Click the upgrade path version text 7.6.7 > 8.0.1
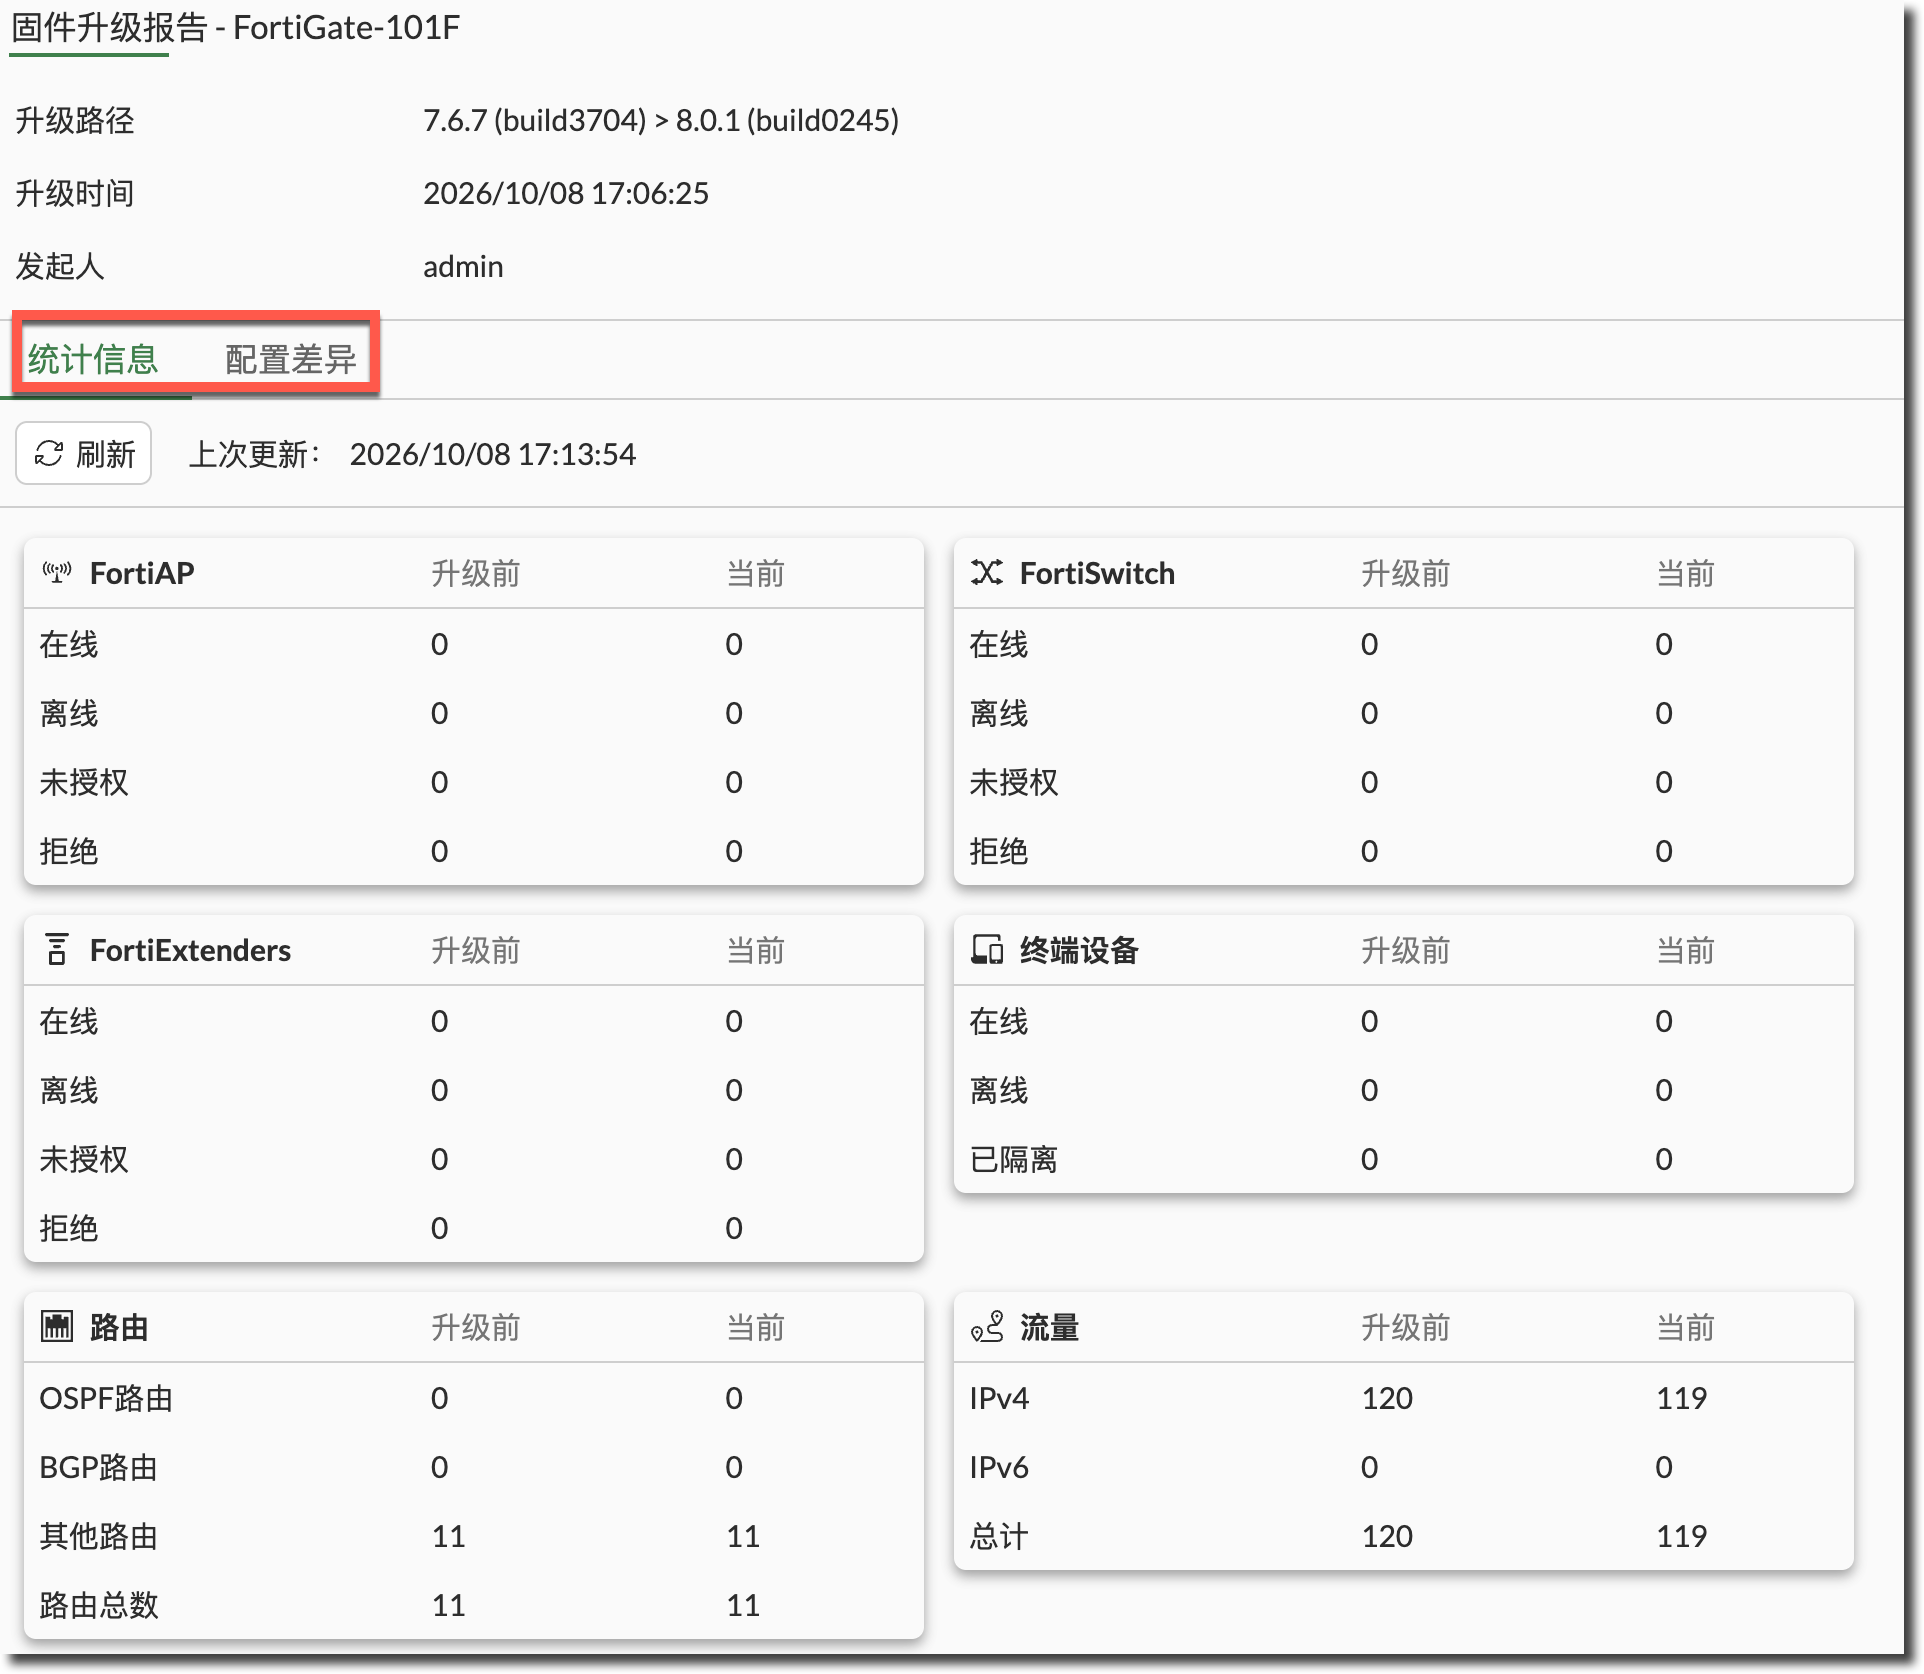 661,121
